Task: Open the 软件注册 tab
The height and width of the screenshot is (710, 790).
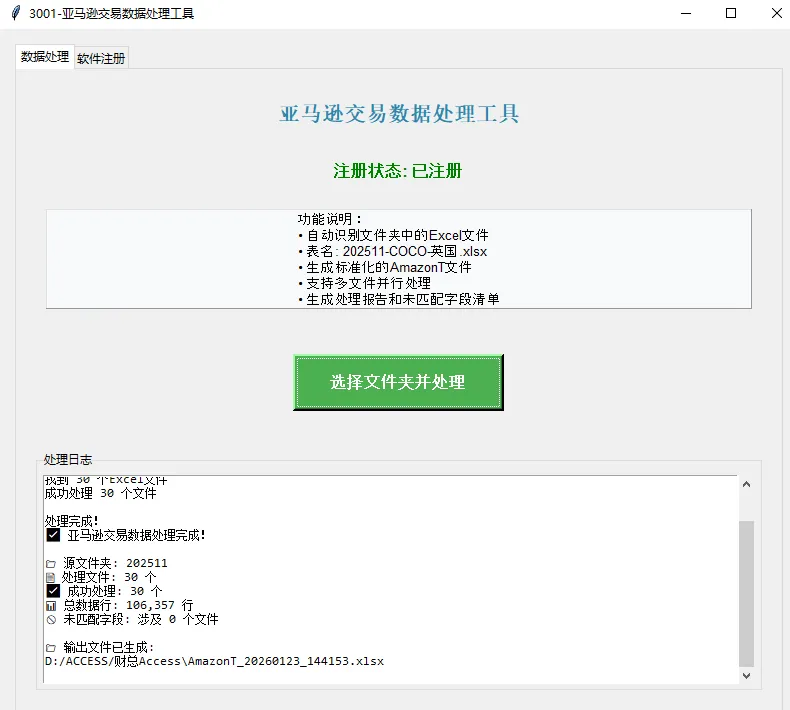Action: tap(101, 58)
